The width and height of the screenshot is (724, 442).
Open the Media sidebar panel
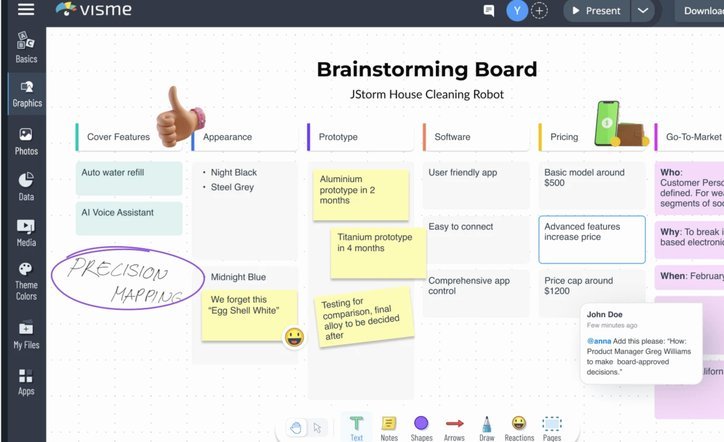pyautogui.click(x=26, y=233)
